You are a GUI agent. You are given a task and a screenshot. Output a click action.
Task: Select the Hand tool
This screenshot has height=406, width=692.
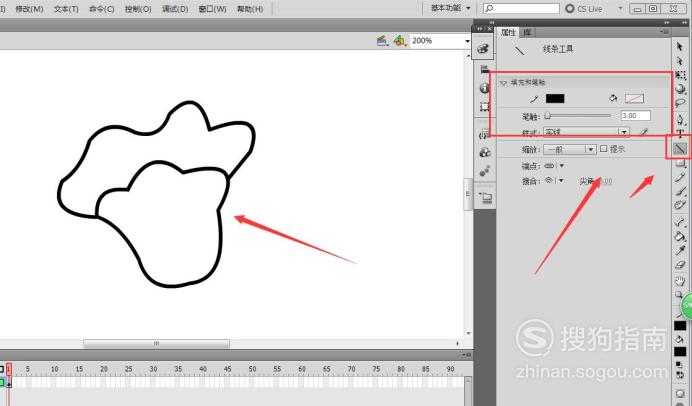click(x=680, y=281)
